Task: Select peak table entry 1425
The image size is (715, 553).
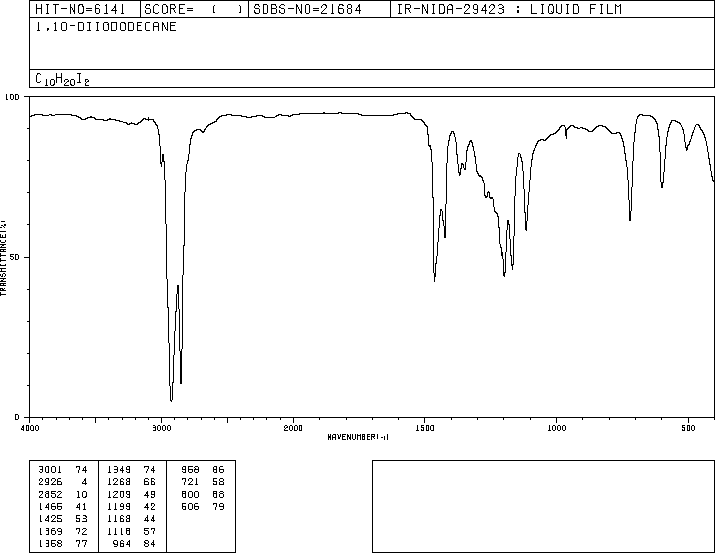Action: point(50,519)
